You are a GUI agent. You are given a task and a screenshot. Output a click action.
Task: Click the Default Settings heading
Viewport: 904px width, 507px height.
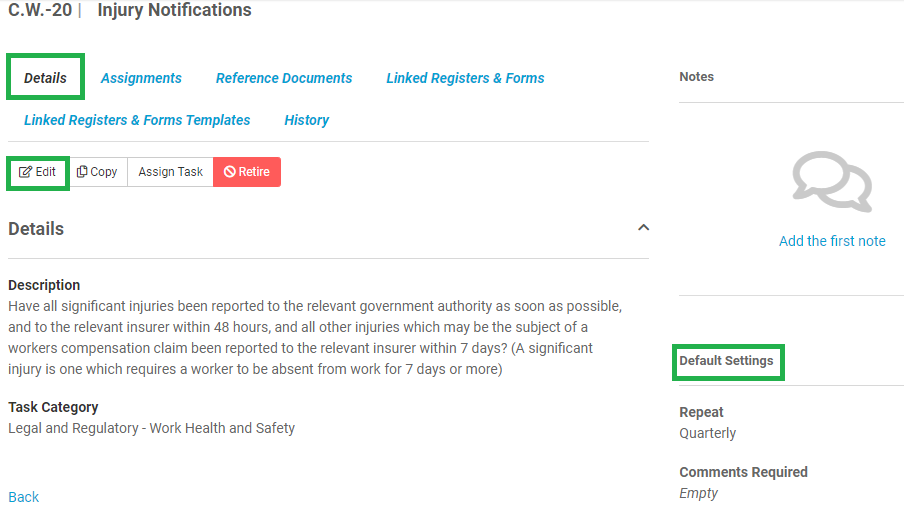726,361
